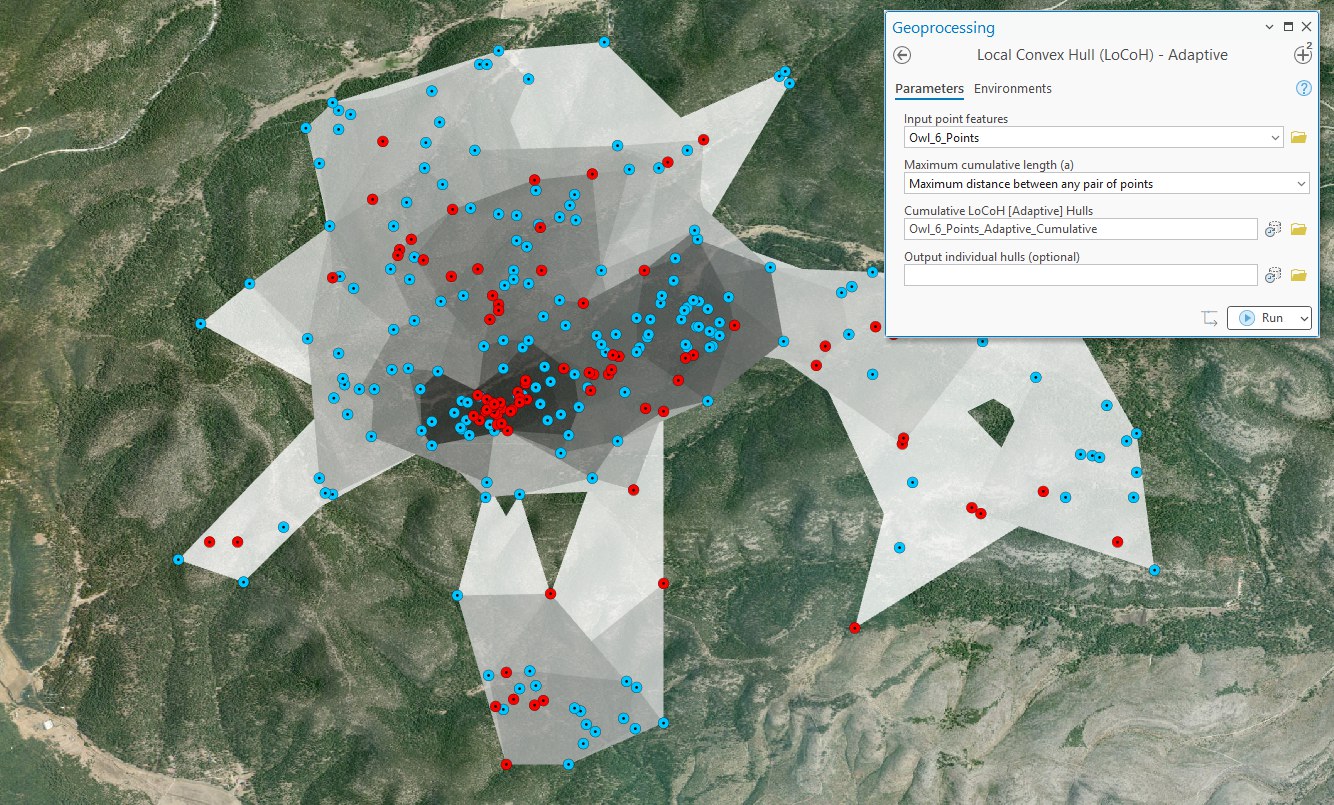Viewport: 1334px width, 805px height.
Task: Browse folder for Cumulative LoCoH Hulls output
Action: tap(1299, 229)
